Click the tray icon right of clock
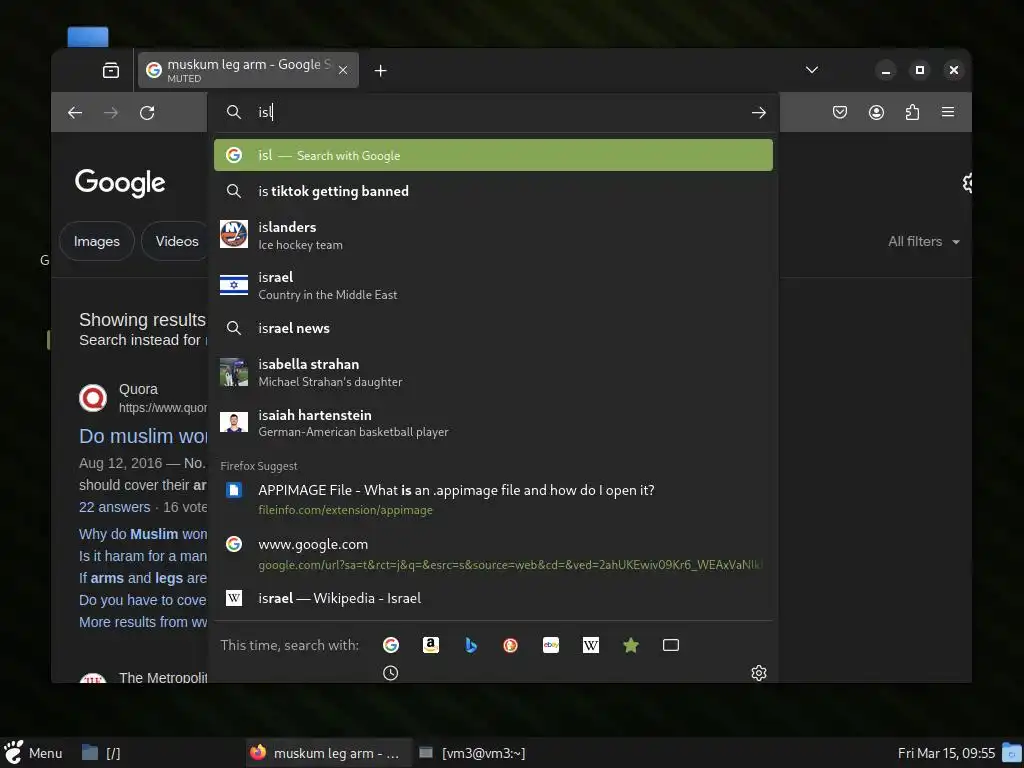This screenshot has height=768, width=1024. click(x=1012, y=752)
